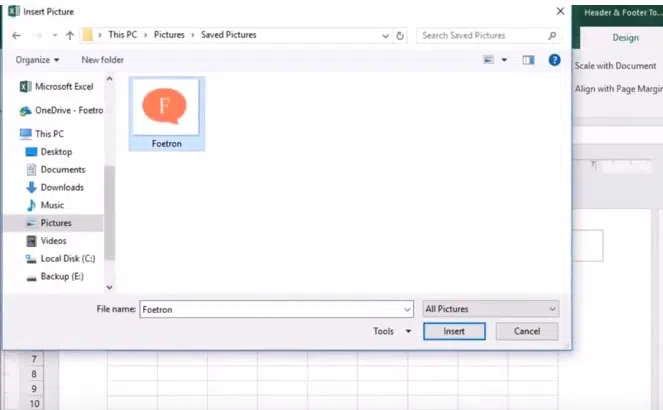
Task: Click the Foetron file name label
Action: pyautogui.click(x=167, y=144)
